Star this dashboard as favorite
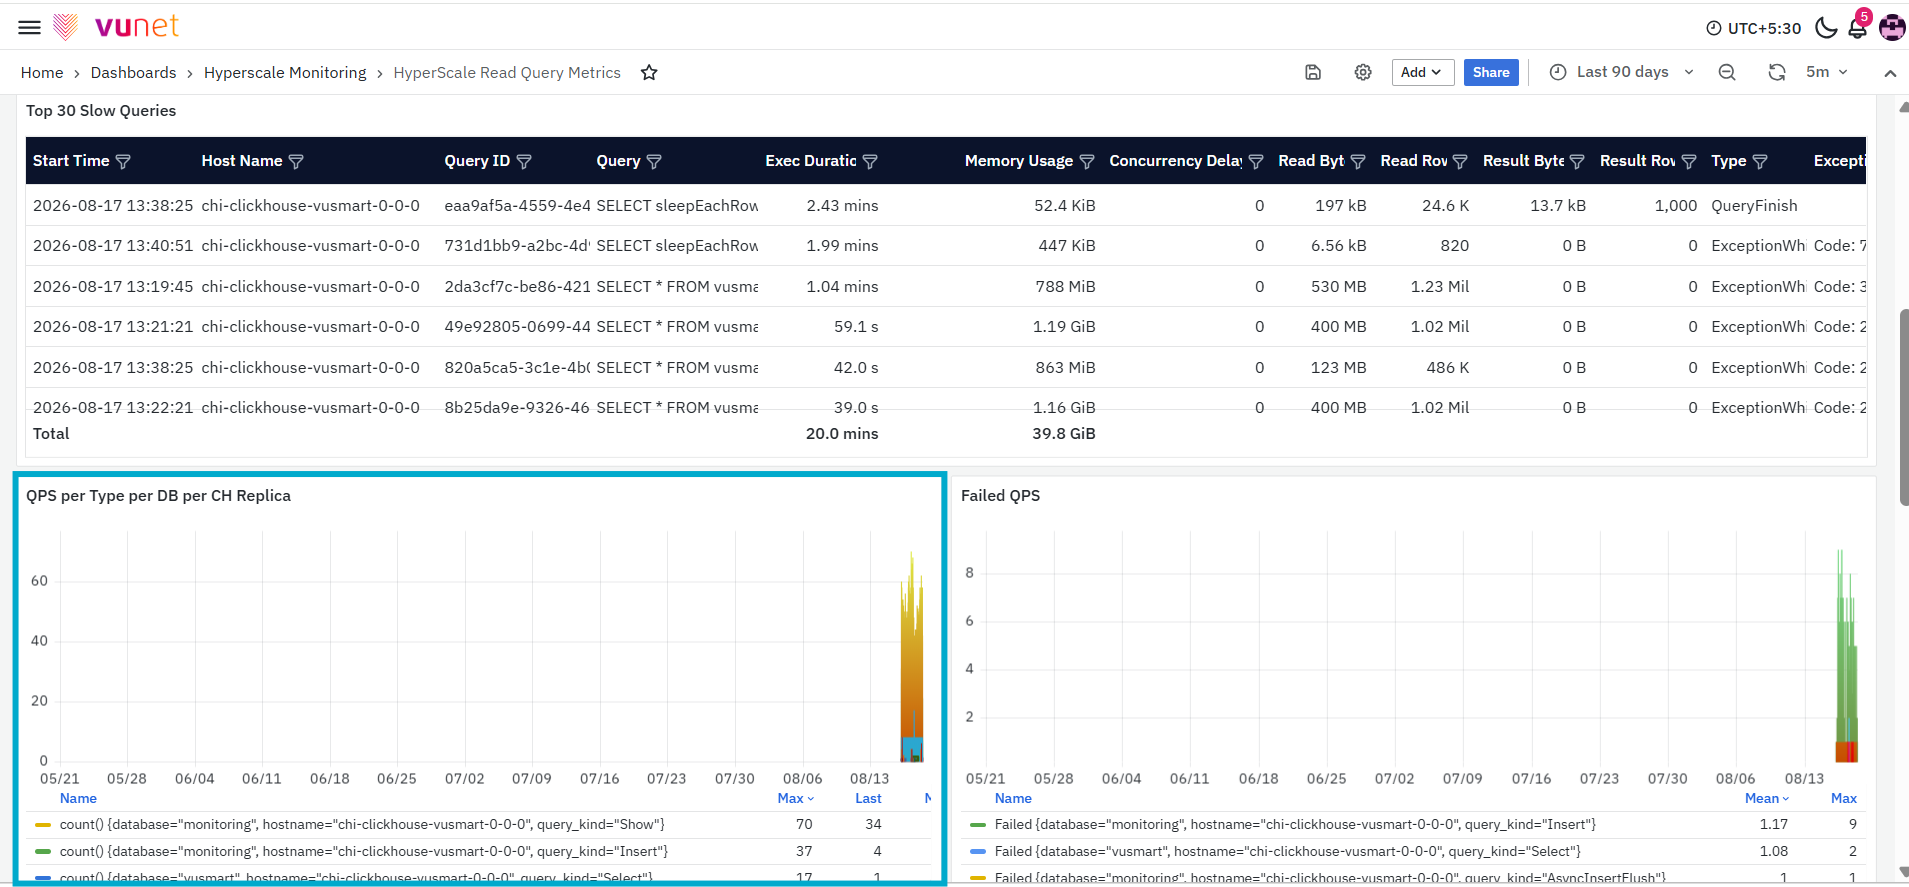The image size is (1909, 887). [649, 72]
